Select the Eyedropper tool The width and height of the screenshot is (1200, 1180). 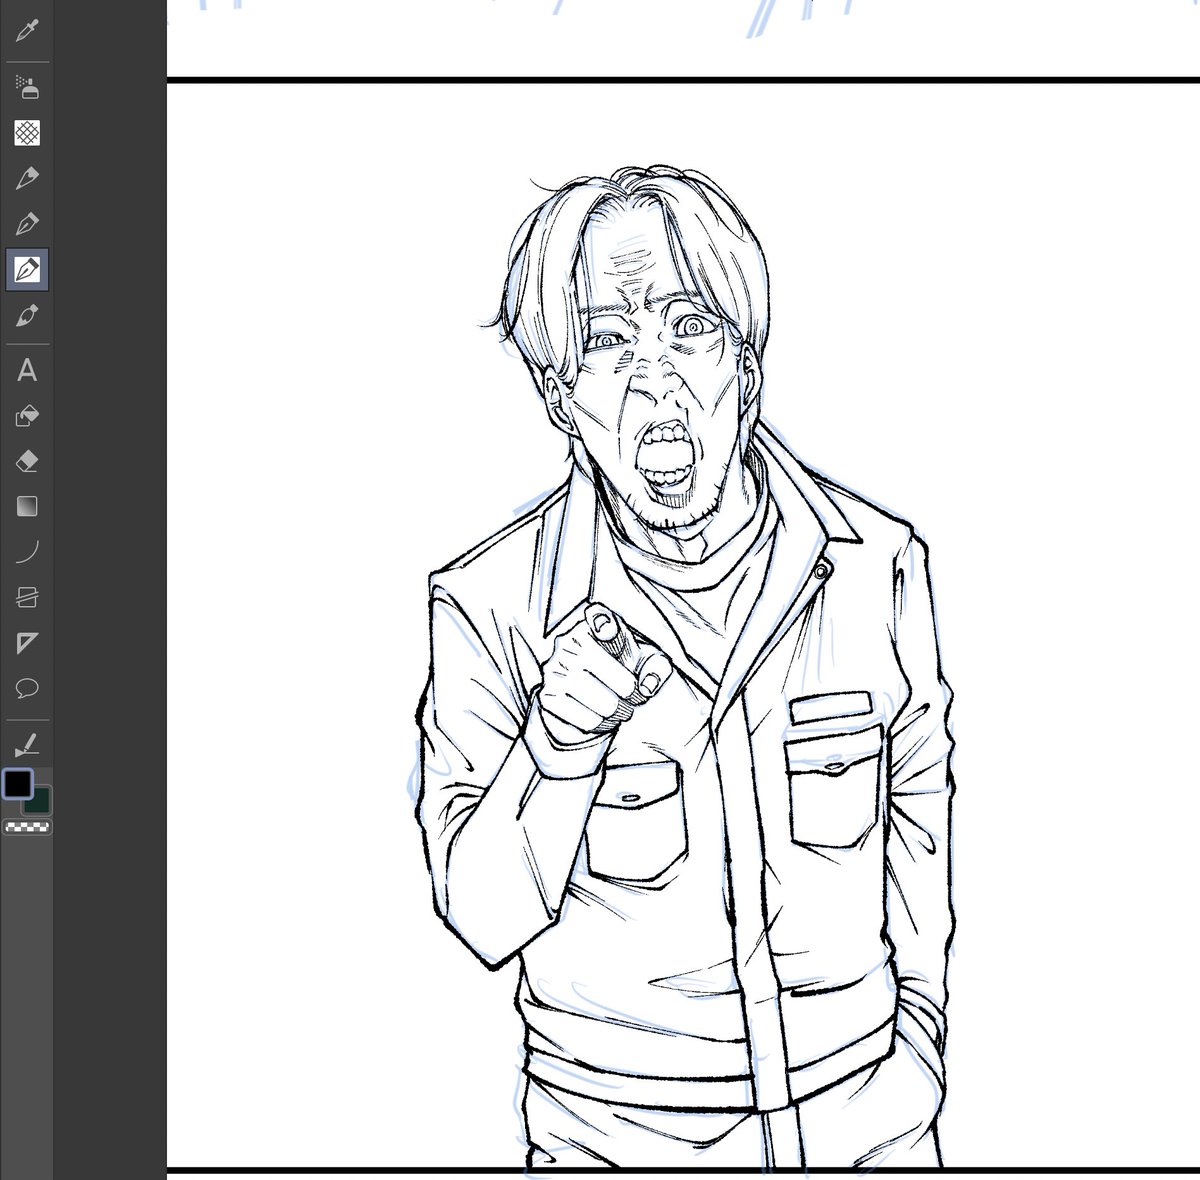tap(27, 31)
